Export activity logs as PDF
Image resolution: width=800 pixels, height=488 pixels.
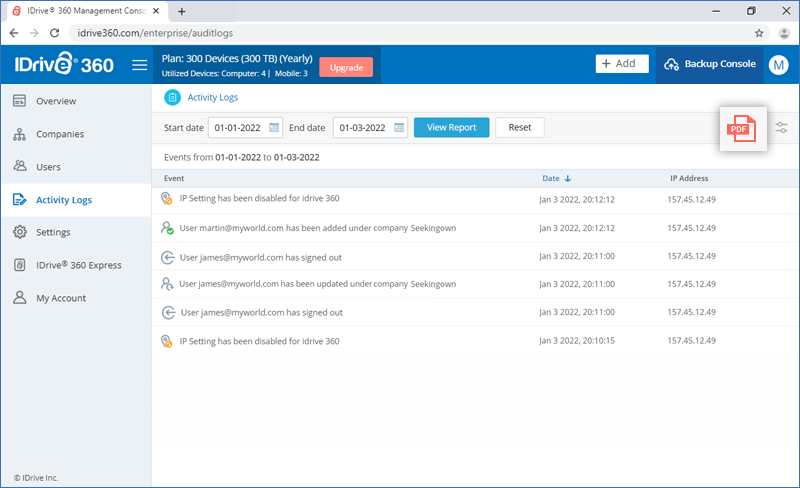tap(741, 129)
